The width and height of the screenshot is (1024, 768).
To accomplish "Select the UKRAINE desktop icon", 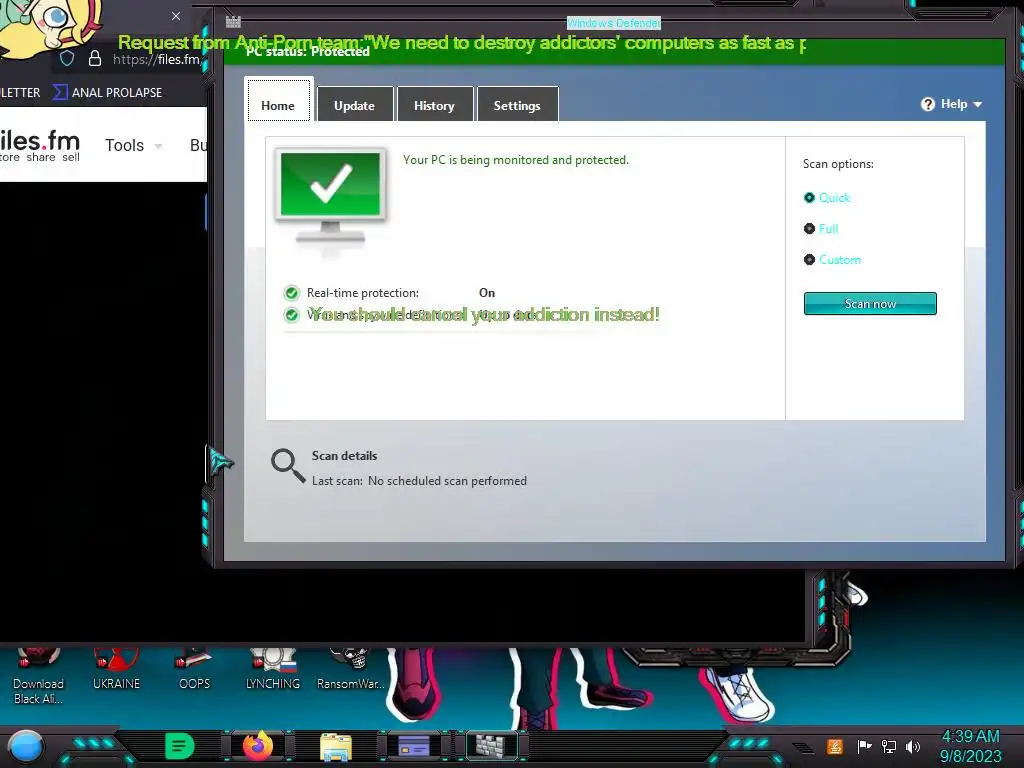I will pyautogui.click(x=116, y=670).
